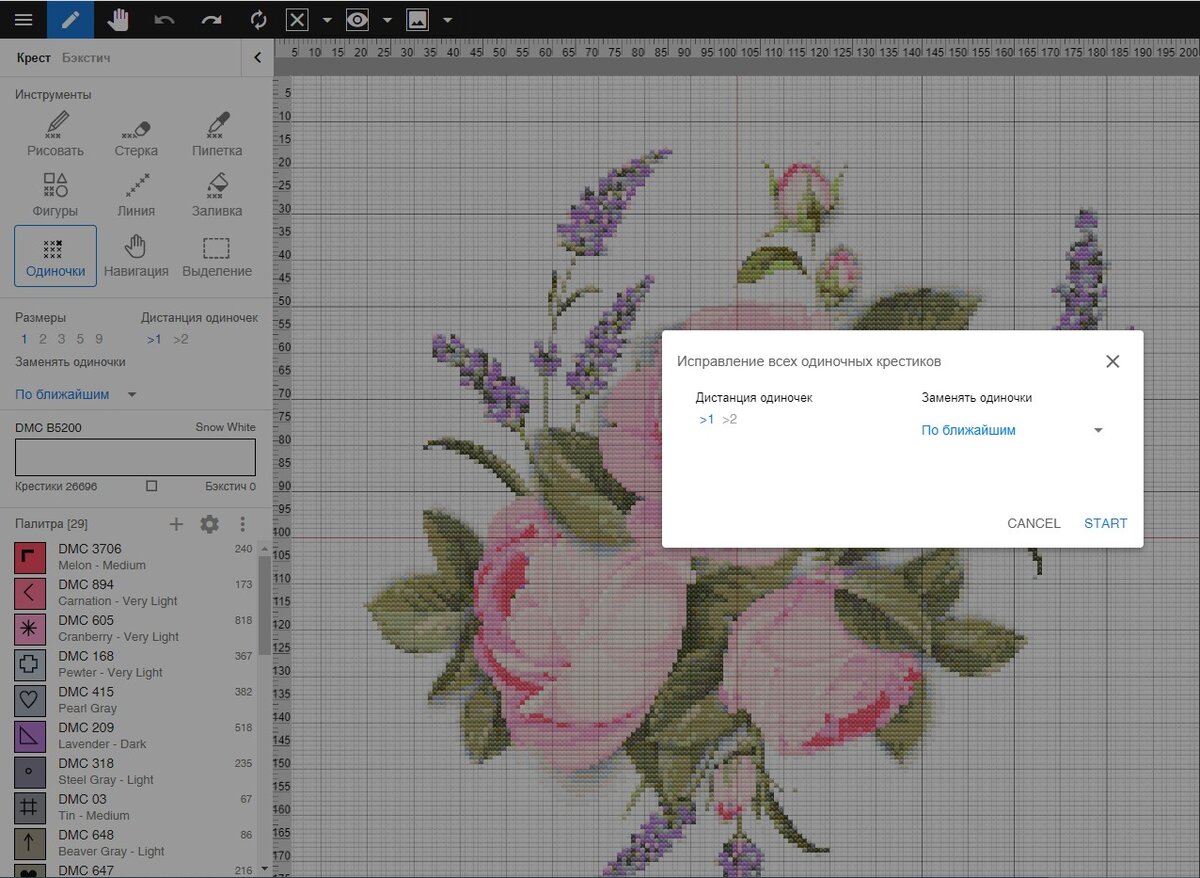Click the DMC B5200 Snow White color box
This screenshot has width=1200, height=878.
pos(135,457)
